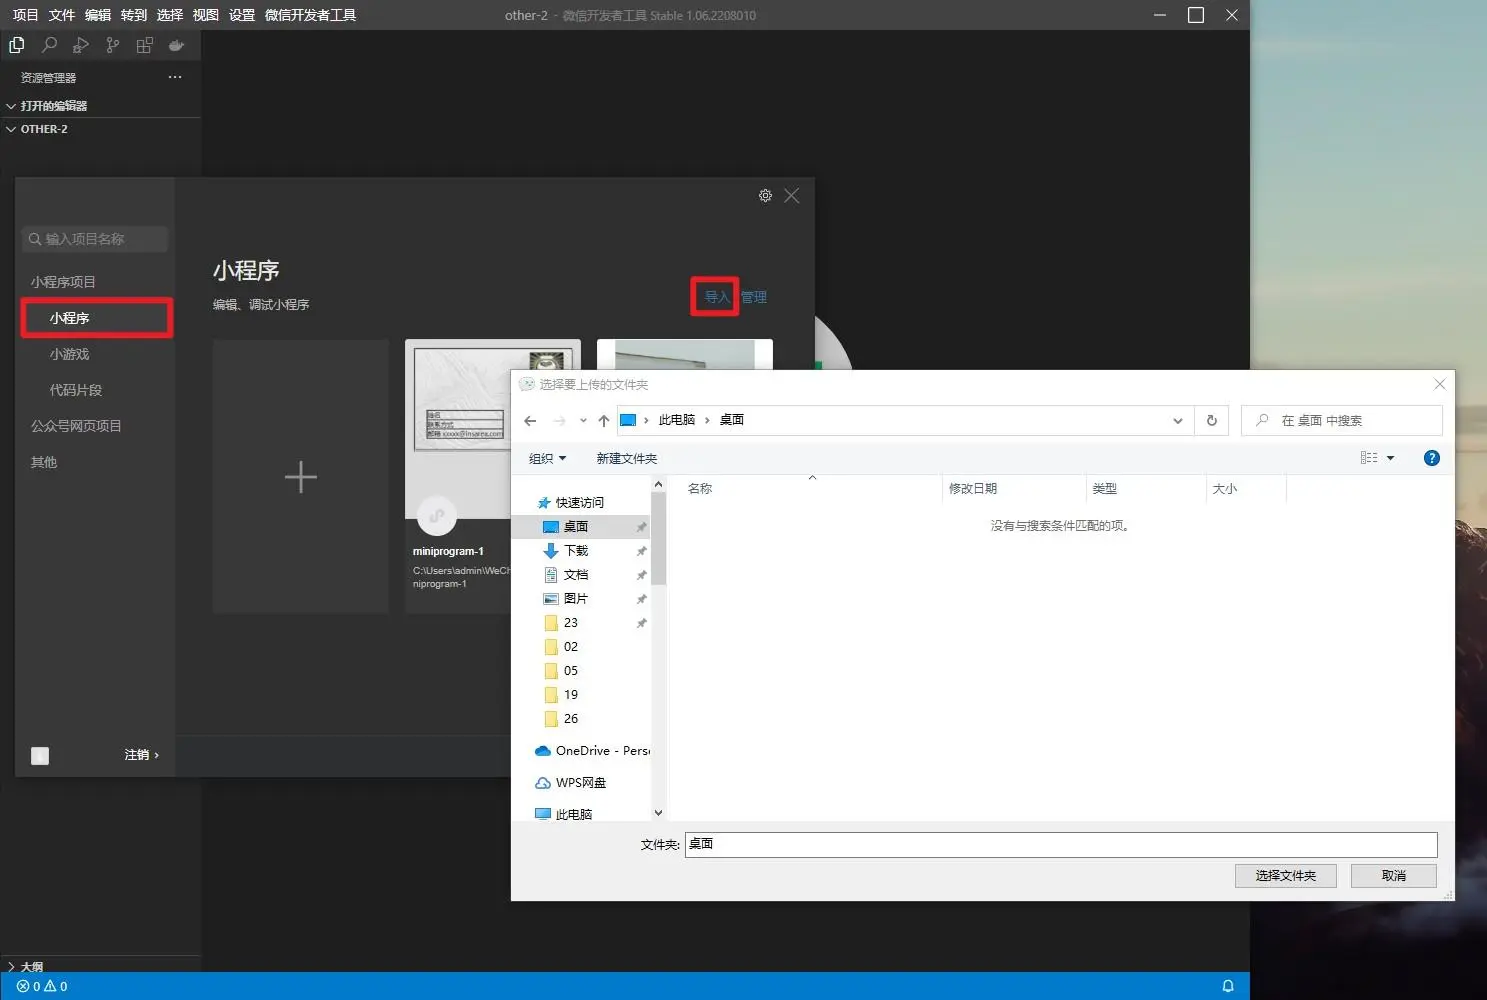The width and height of the screenshot is (1487, 1000).
Task: Click the 导入 link
Action: (716, 297)
